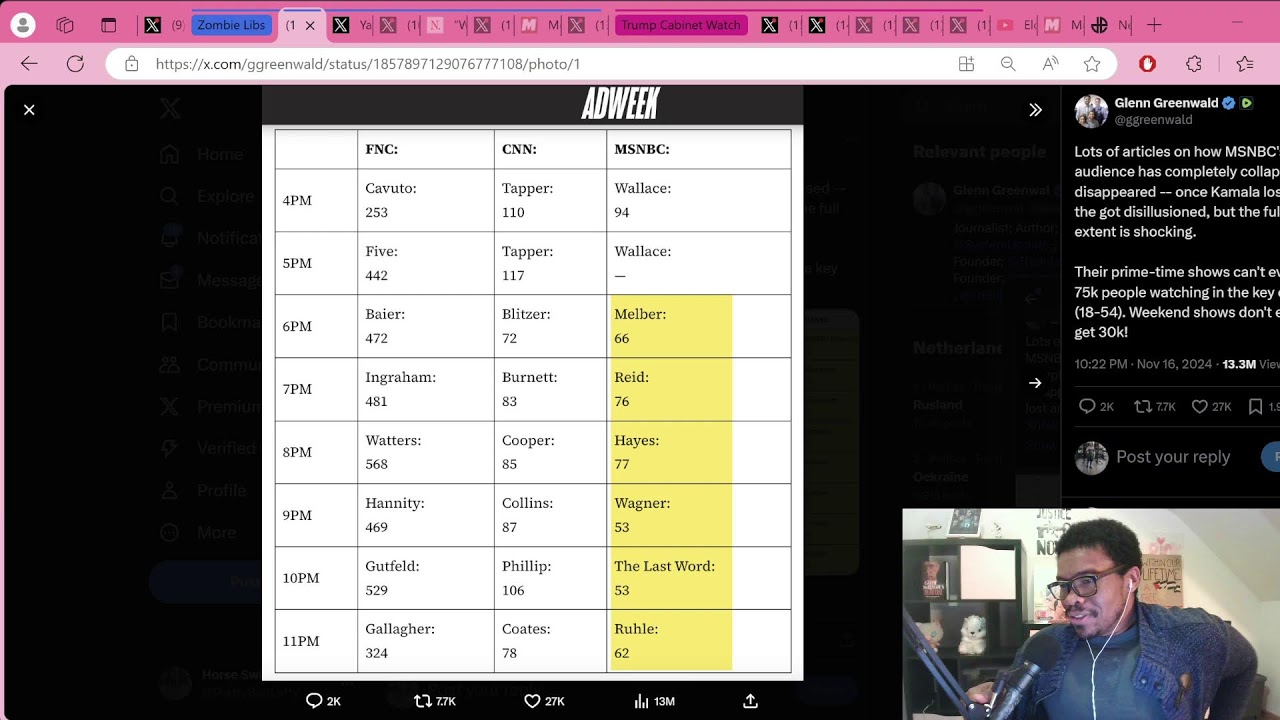1280x720 pixels.
Task: Click the 13.3M views count
Action: point(1249,364)
